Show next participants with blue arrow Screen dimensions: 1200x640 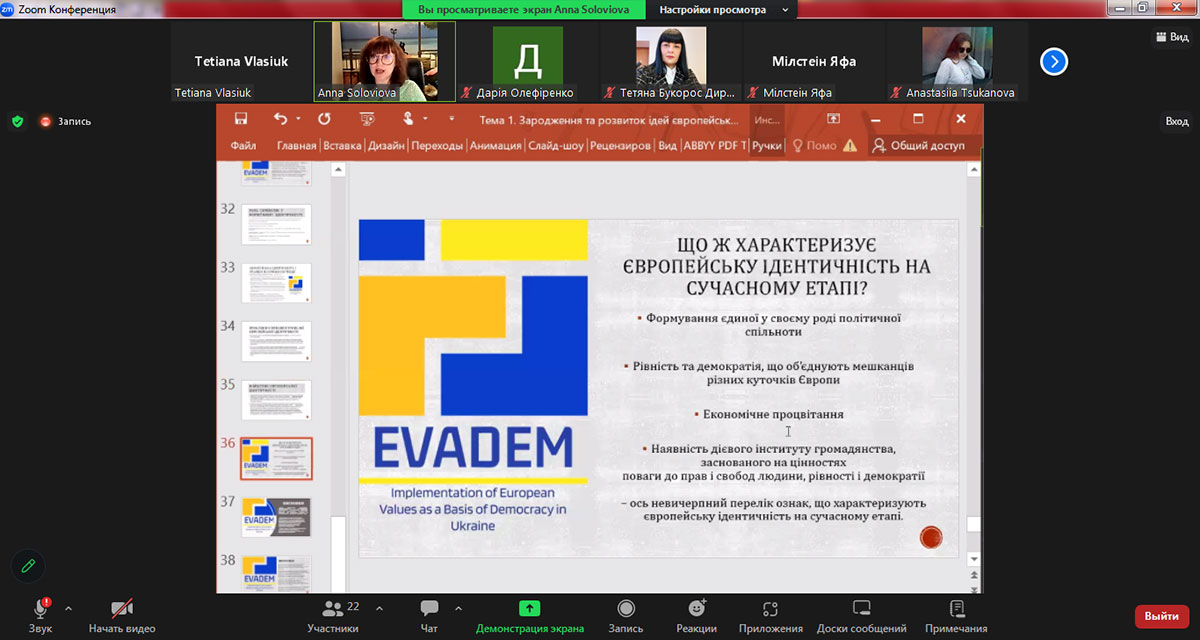(x=1054, y=62)
